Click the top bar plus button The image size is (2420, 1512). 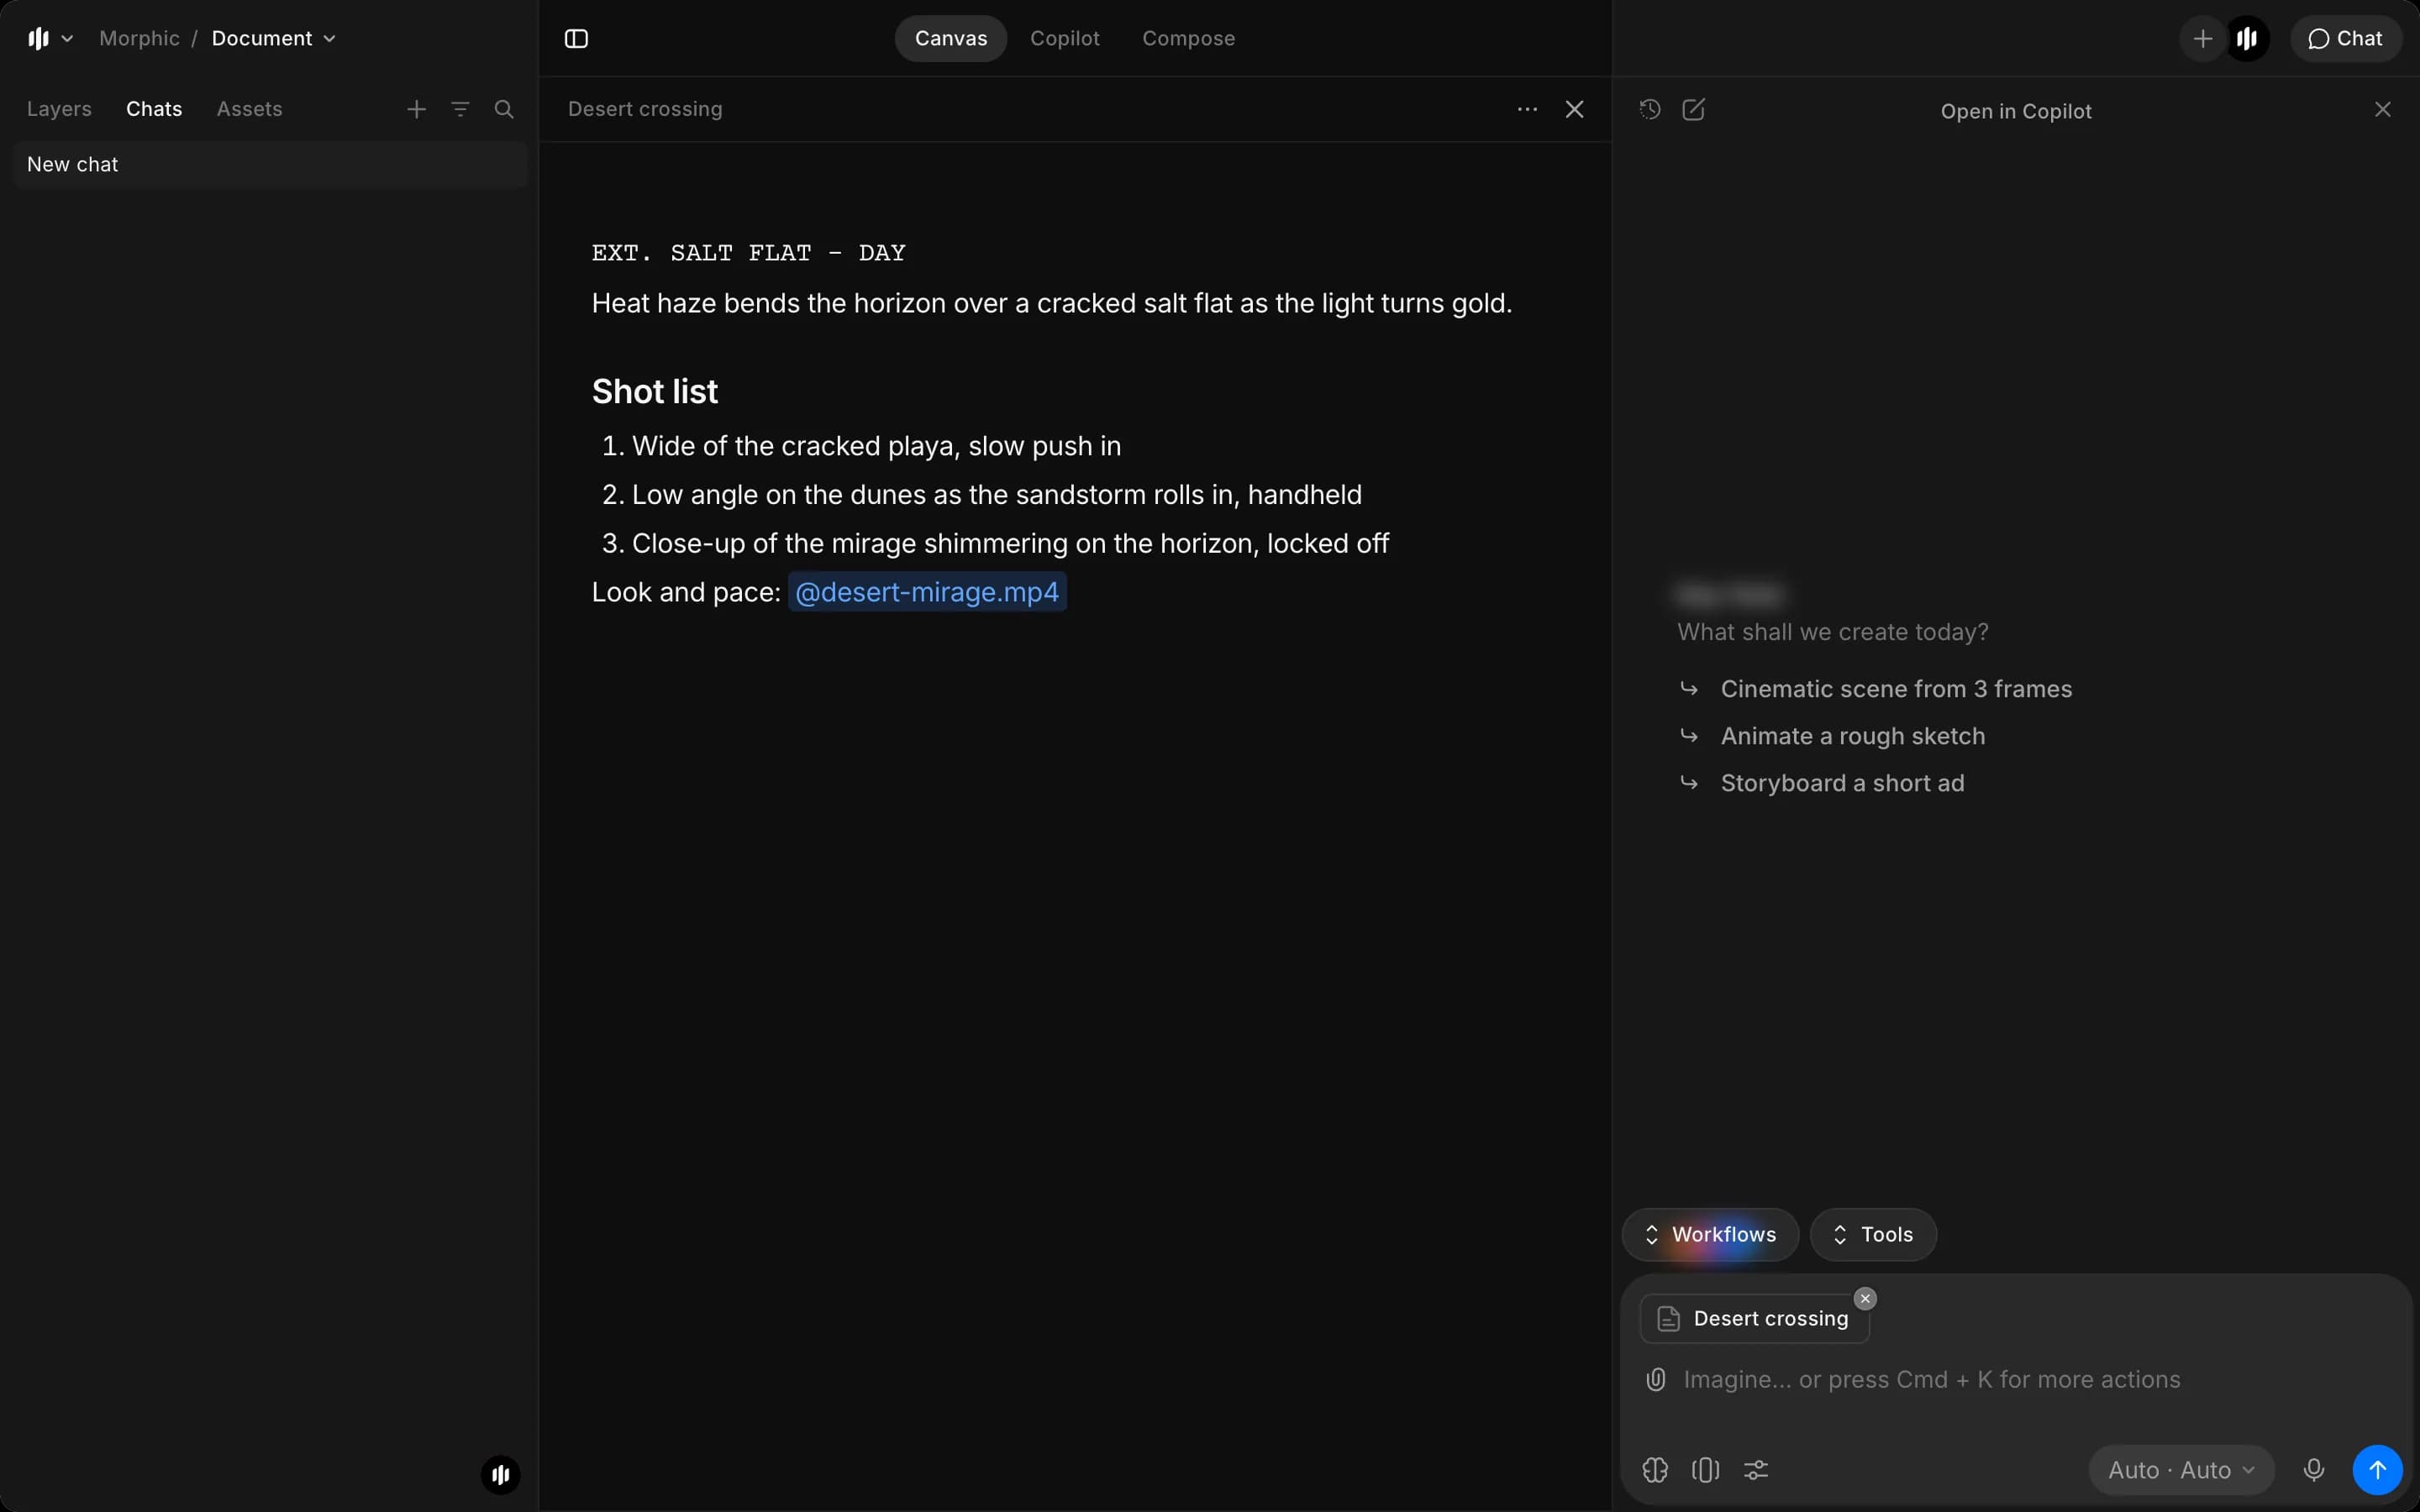click(x=2202, y=38)
